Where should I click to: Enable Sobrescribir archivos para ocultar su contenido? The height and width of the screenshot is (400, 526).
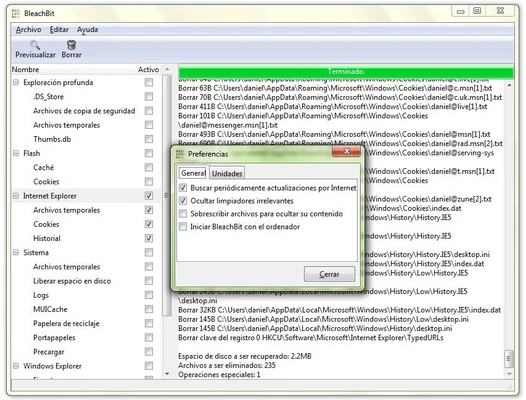pyautogui.click(x=183, y=213)
